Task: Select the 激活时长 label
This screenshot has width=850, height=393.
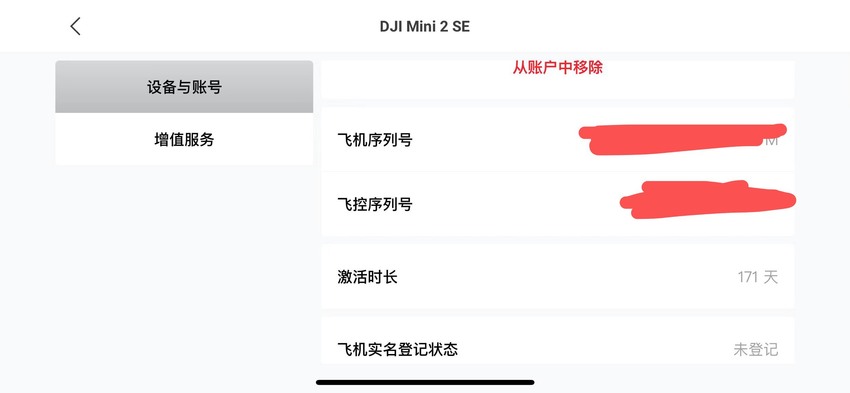Action: coord(367,277)
